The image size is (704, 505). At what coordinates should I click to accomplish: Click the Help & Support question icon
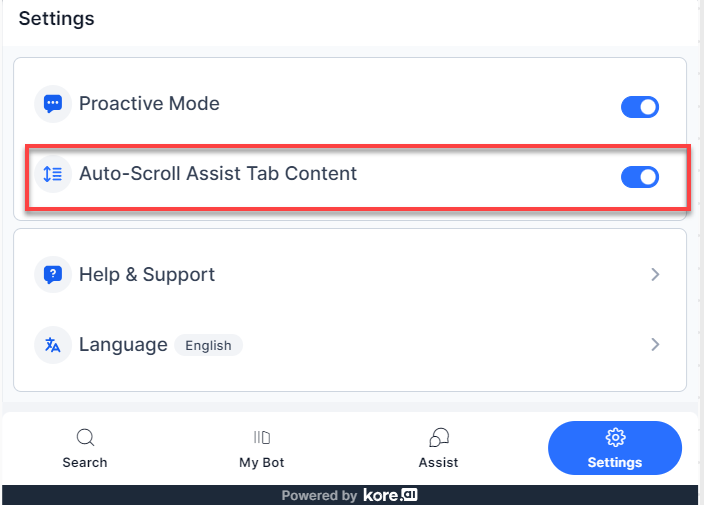(53, 274)
